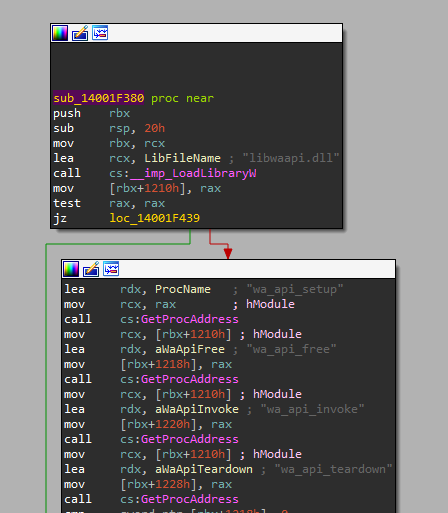Click the 'sub rsp, 20h' instruction
Viewport: 448px width, 513px height.
tap(109, 128)
